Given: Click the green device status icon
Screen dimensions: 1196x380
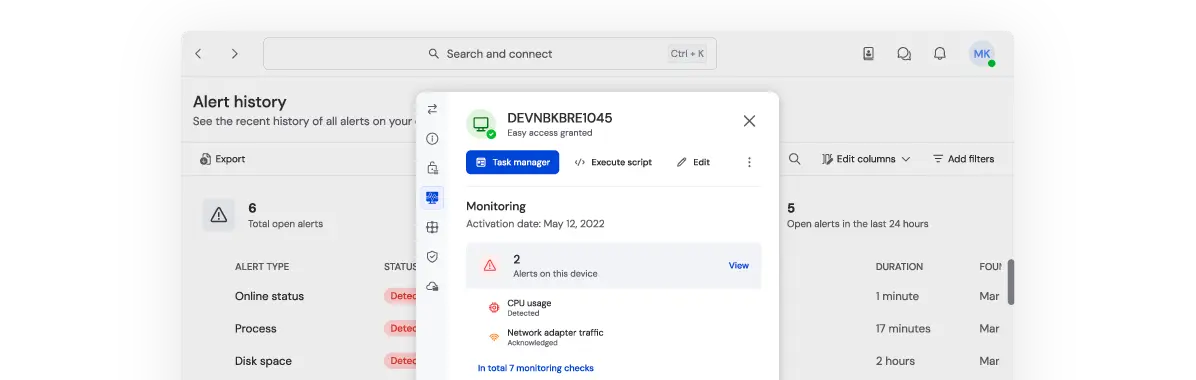Looking at the screenshot, I should coord(481,124).
